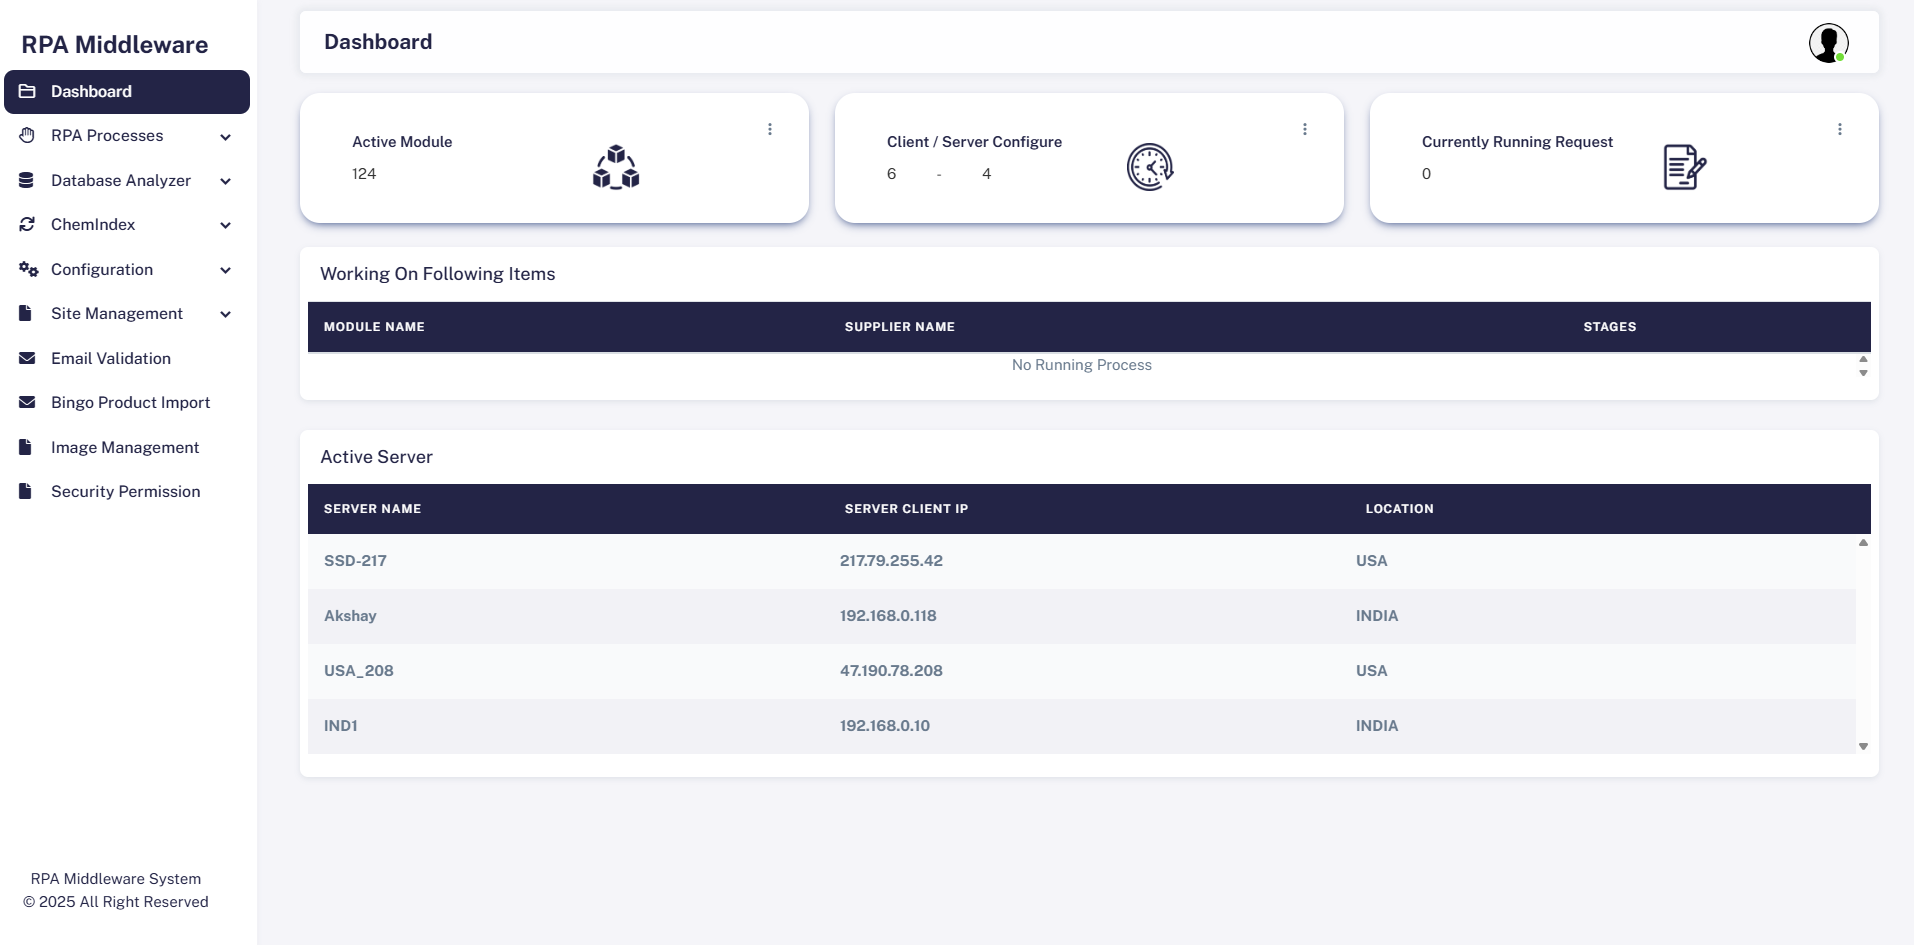
Task: Click the user profile avatar icon
Action: 1828,43
